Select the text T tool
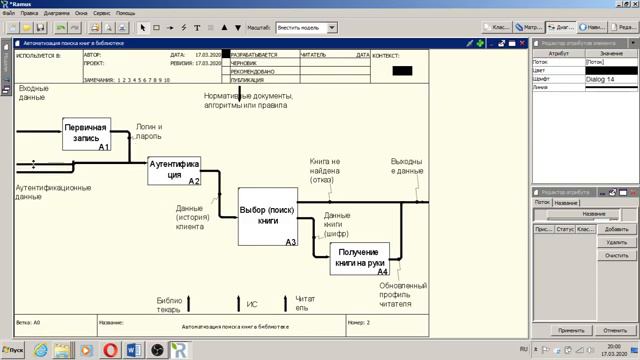 [x=197, y=28]
